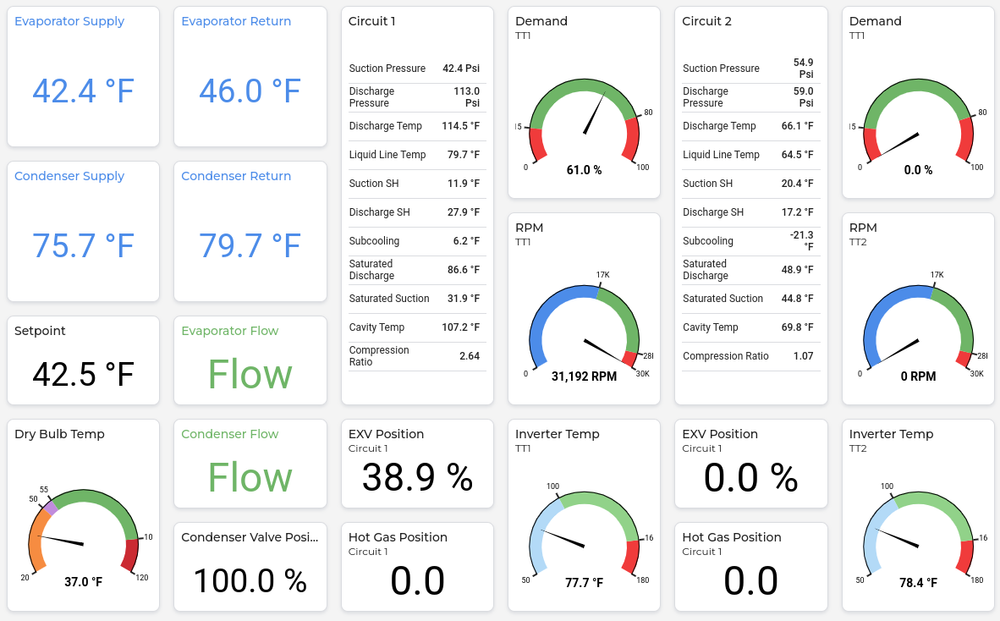
Task: Click the Inverter Temp TT2 gauge
Action: 918,536
